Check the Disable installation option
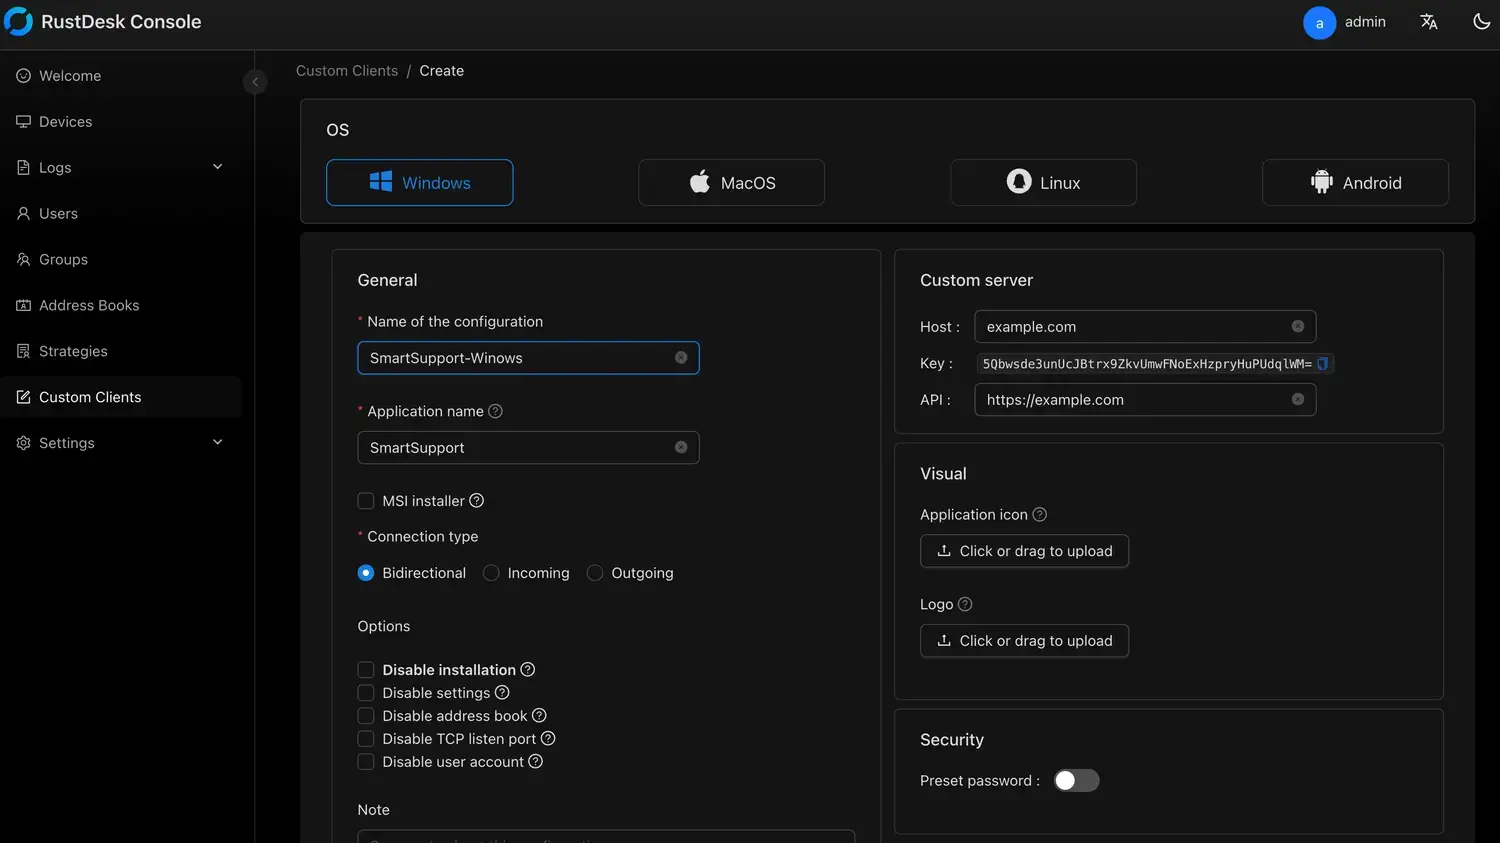Image resolution: width=1500 pixels, height=843 pixels. point(366,669)
